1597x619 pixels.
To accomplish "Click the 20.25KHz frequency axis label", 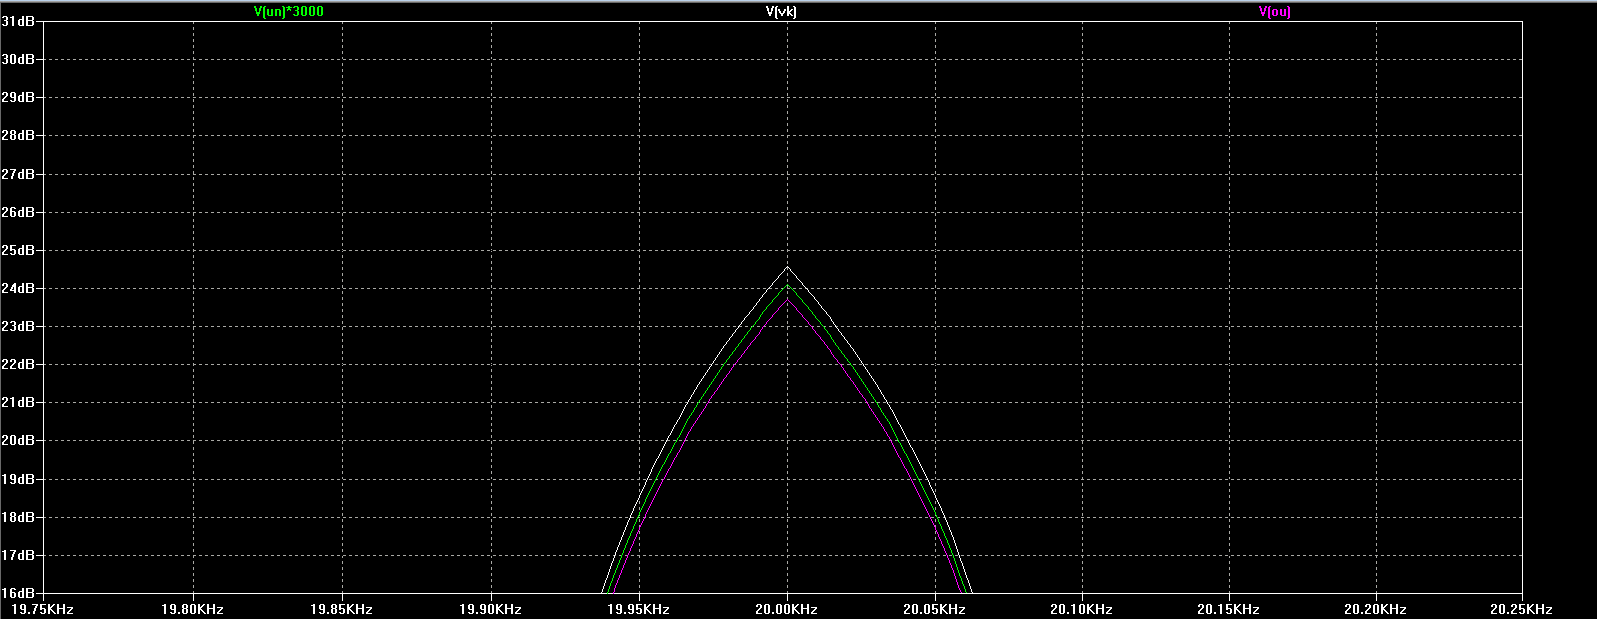I will click(1522, 609).
